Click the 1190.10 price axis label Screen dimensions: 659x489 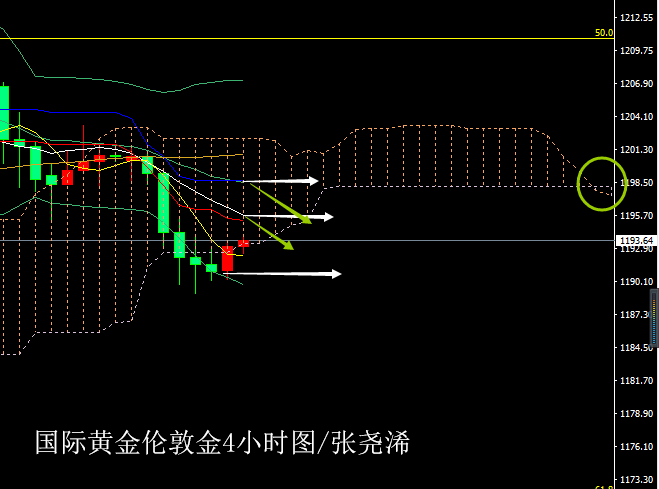637,281
